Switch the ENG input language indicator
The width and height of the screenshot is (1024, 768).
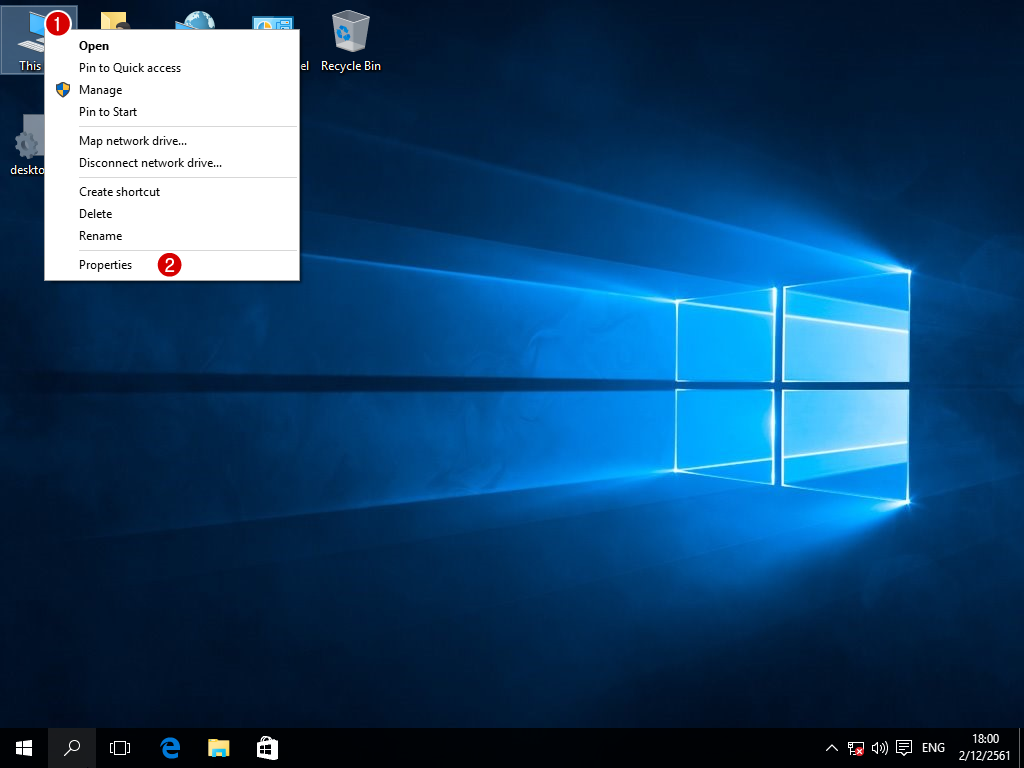coord(933,747)
